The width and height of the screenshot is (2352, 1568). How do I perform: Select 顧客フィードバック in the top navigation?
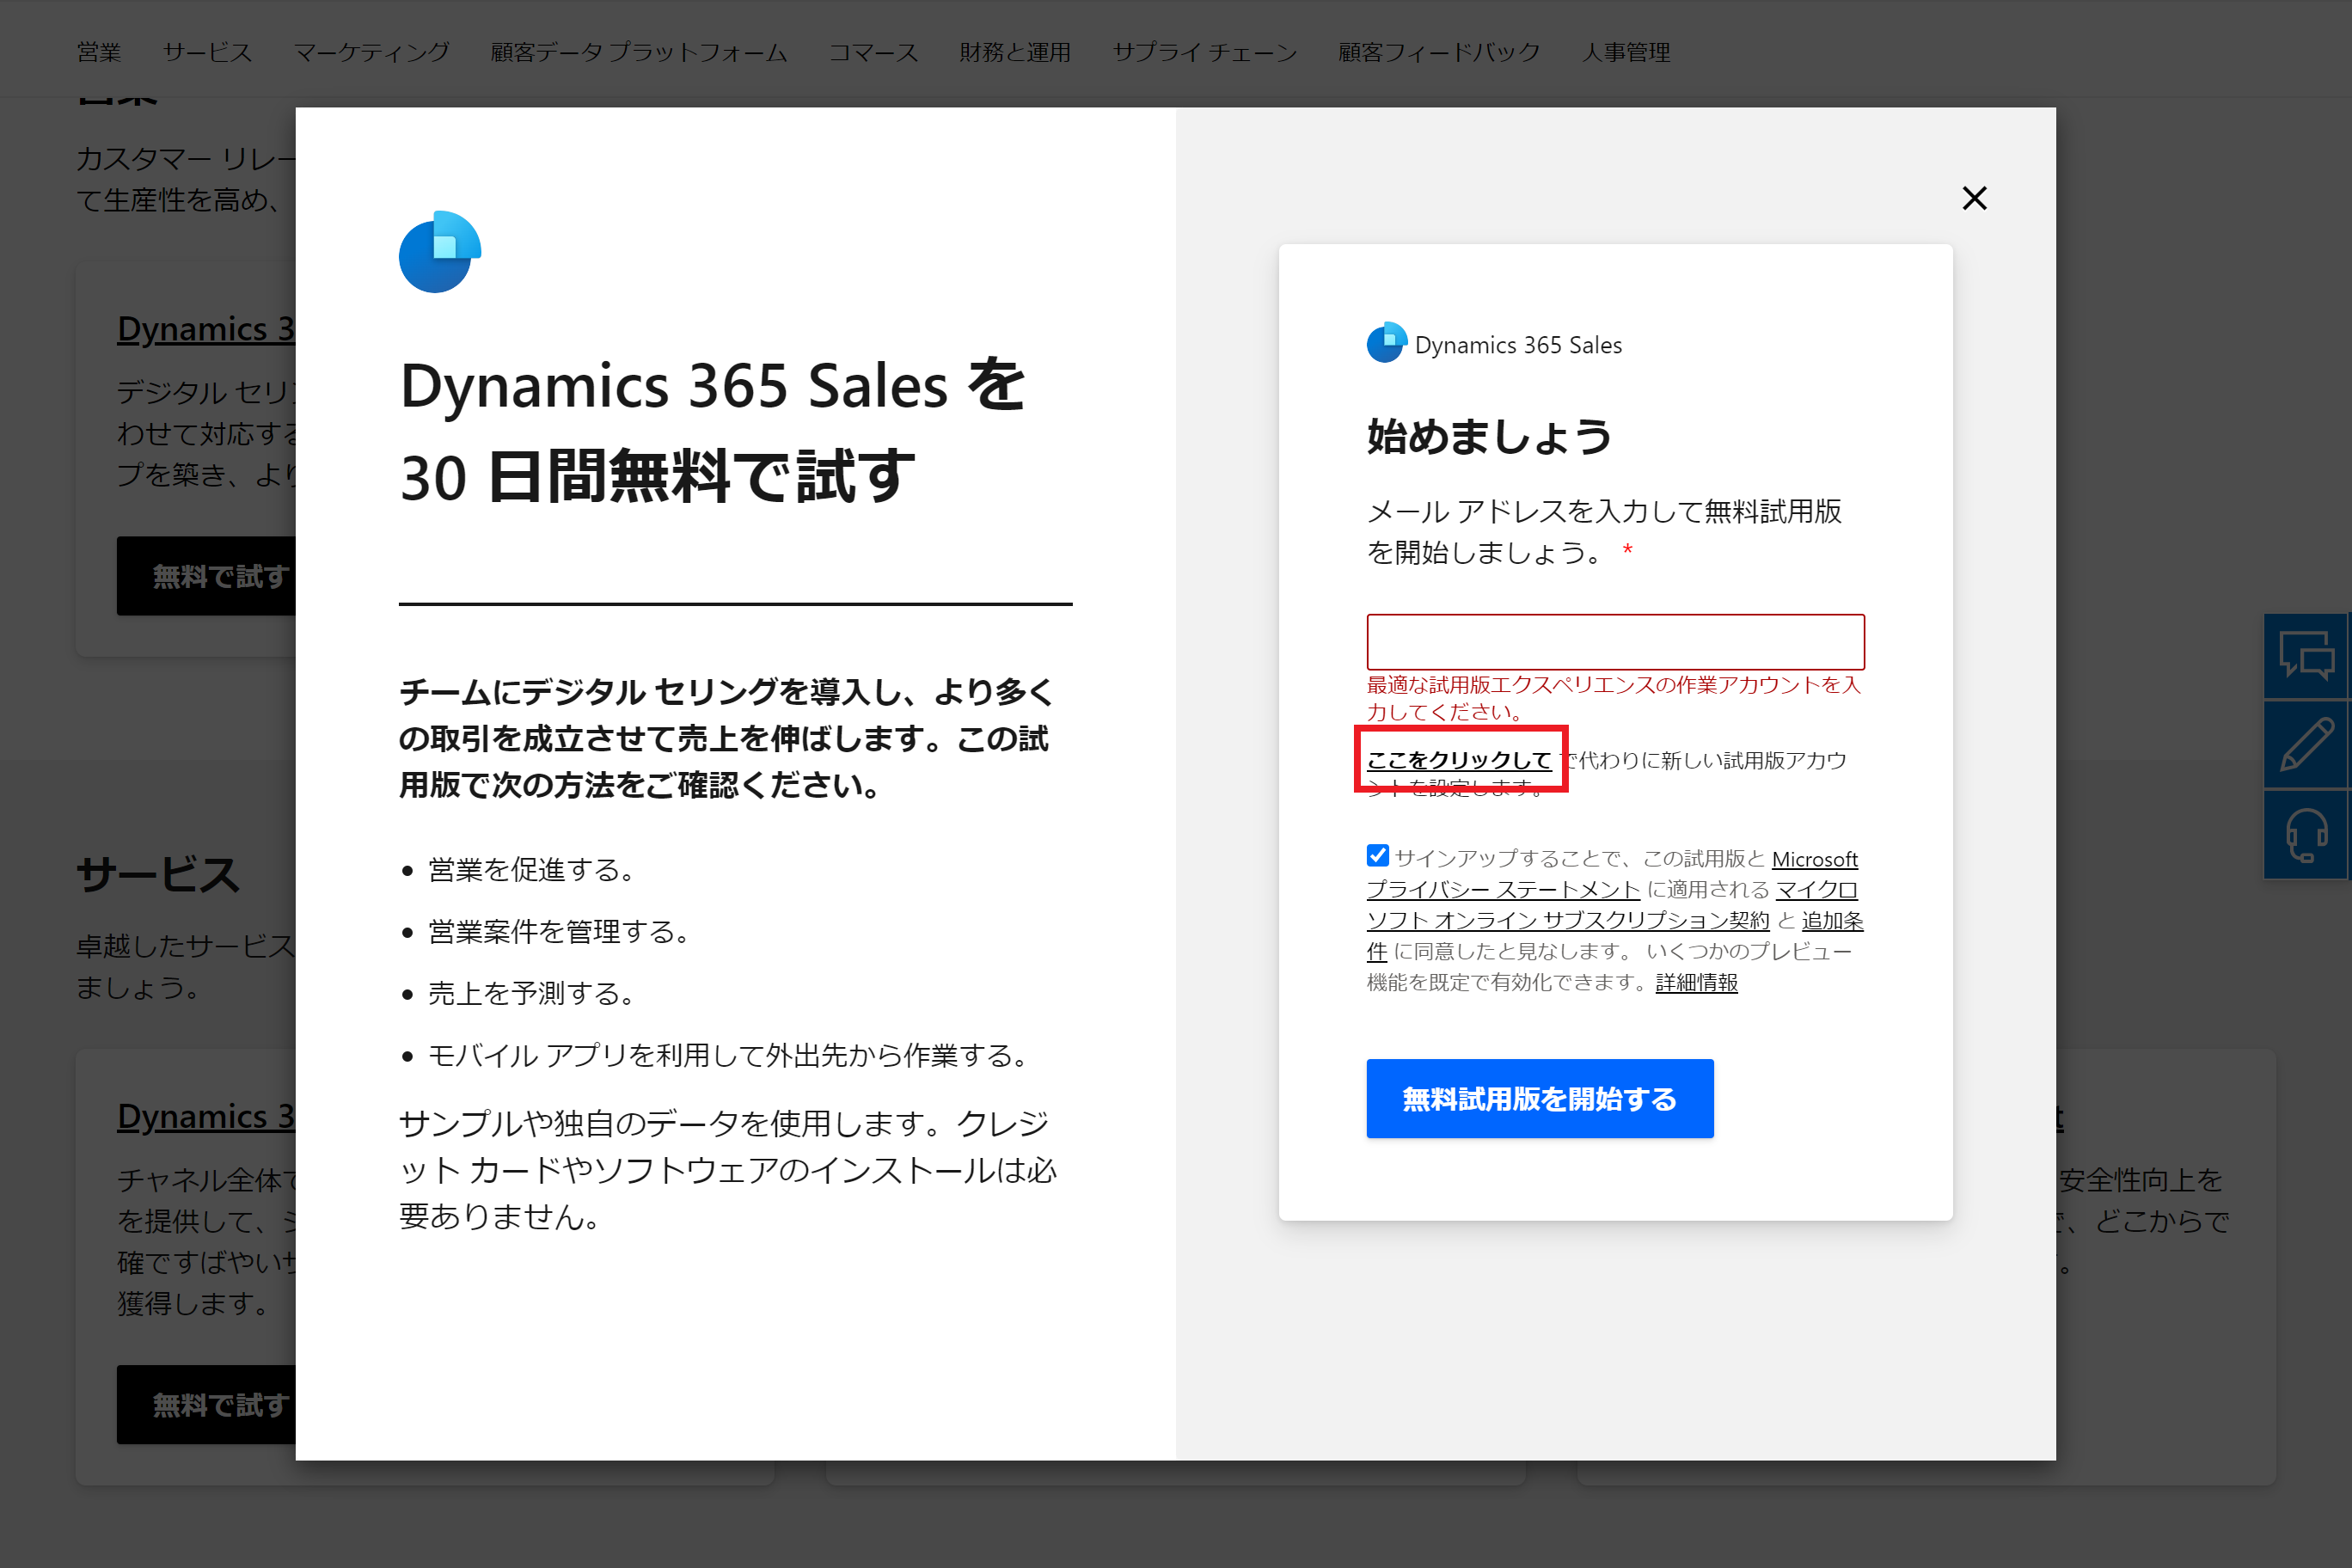coord(1439,52)
